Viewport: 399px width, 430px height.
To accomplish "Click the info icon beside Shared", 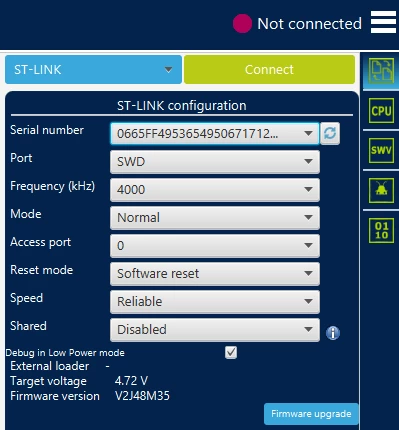I will click(333, 333).
